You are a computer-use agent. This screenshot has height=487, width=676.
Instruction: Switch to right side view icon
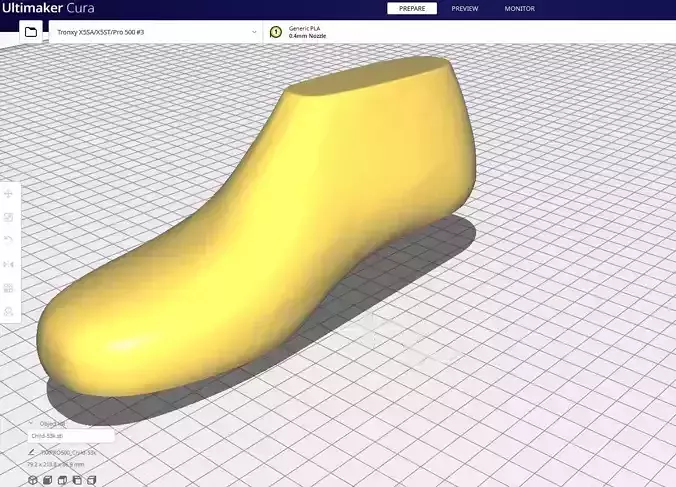[92, 480]
